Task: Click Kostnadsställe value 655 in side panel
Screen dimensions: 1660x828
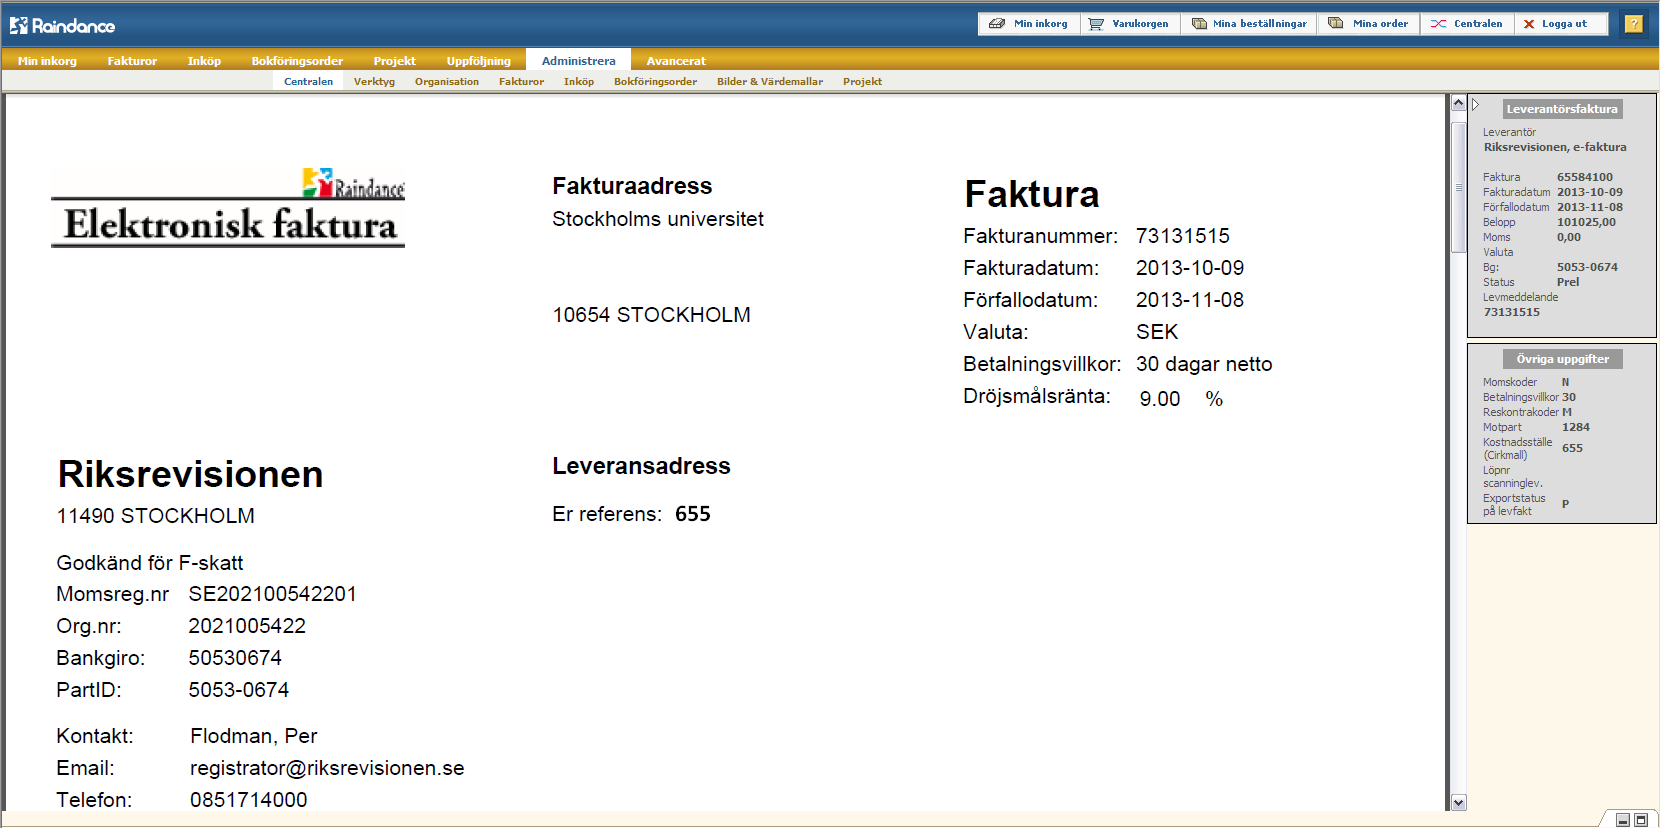Action: pyautogui.click(x=1572, y=448)
